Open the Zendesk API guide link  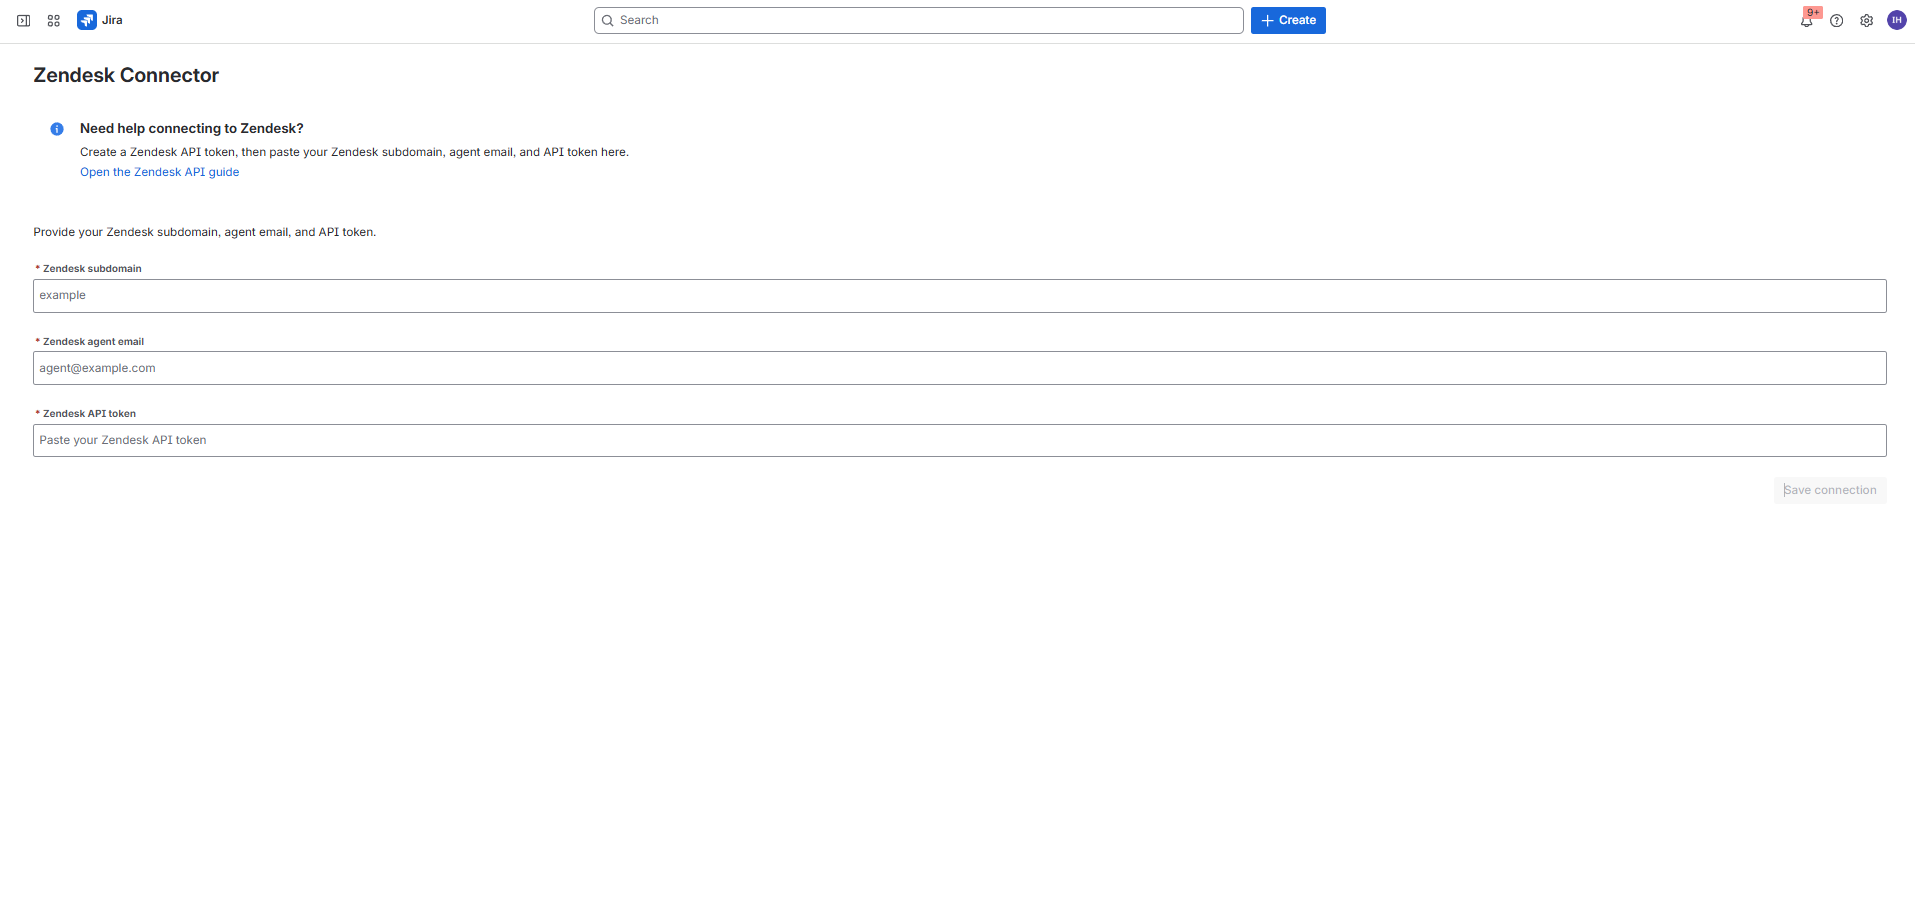[160, 172]
